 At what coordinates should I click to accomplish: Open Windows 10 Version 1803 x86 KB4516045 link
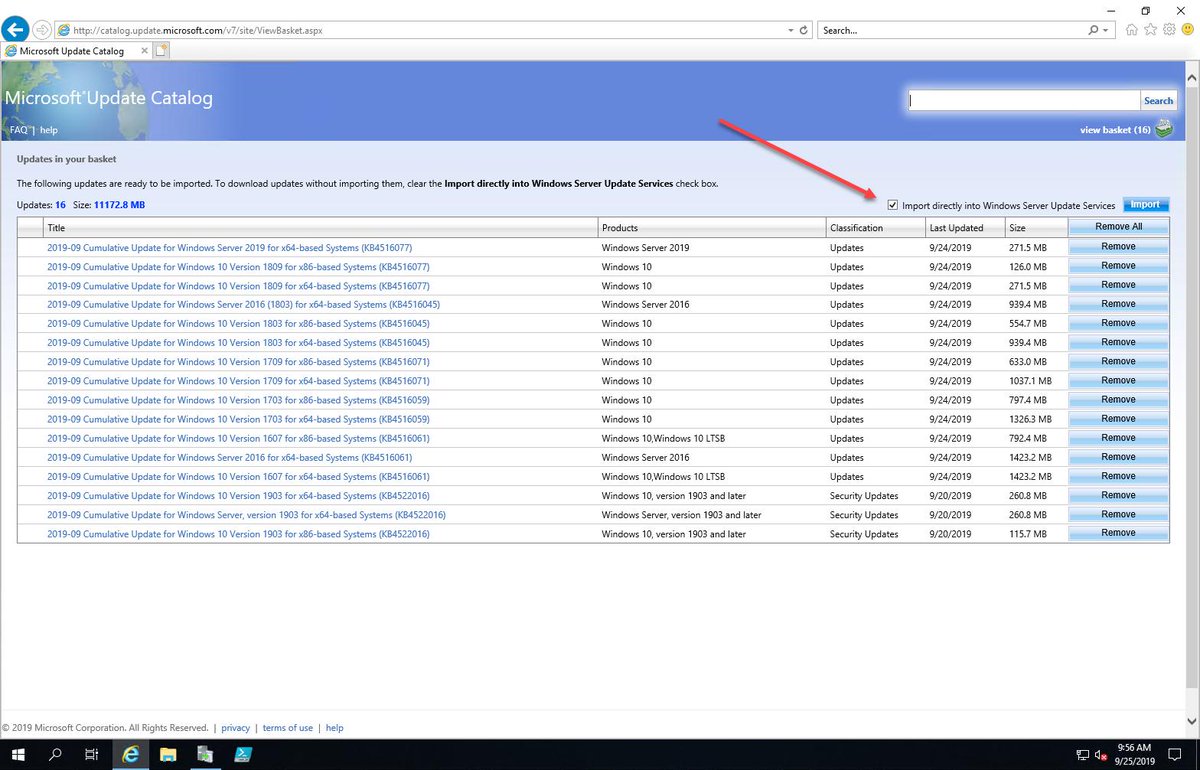(238, 323)
